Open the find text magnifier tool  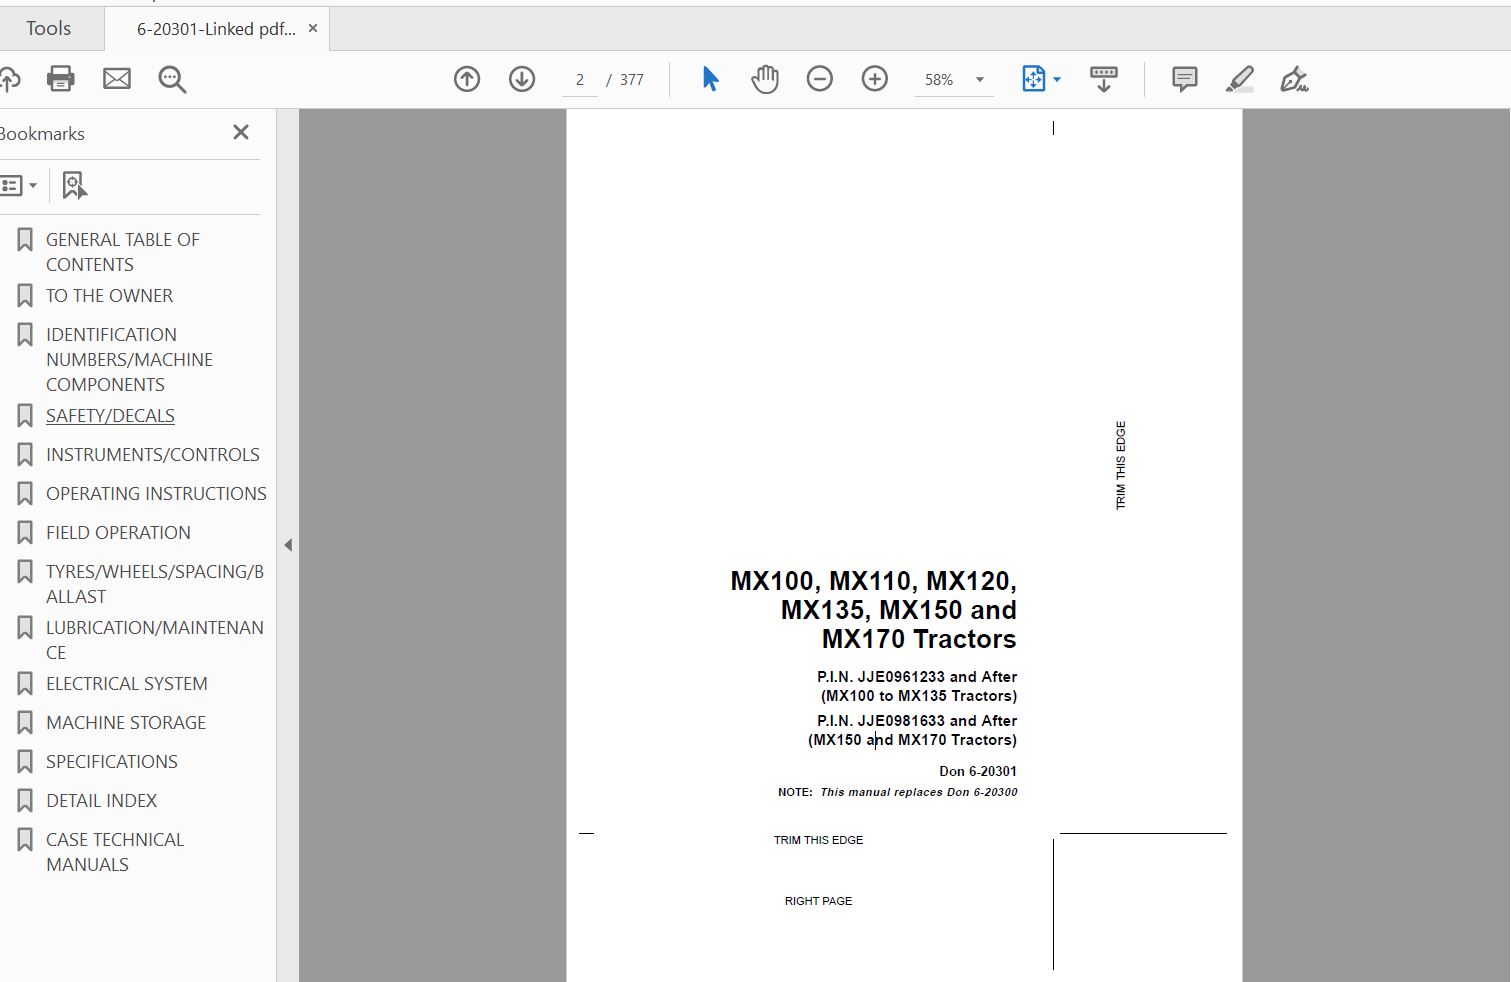click(x=172, y=79)
